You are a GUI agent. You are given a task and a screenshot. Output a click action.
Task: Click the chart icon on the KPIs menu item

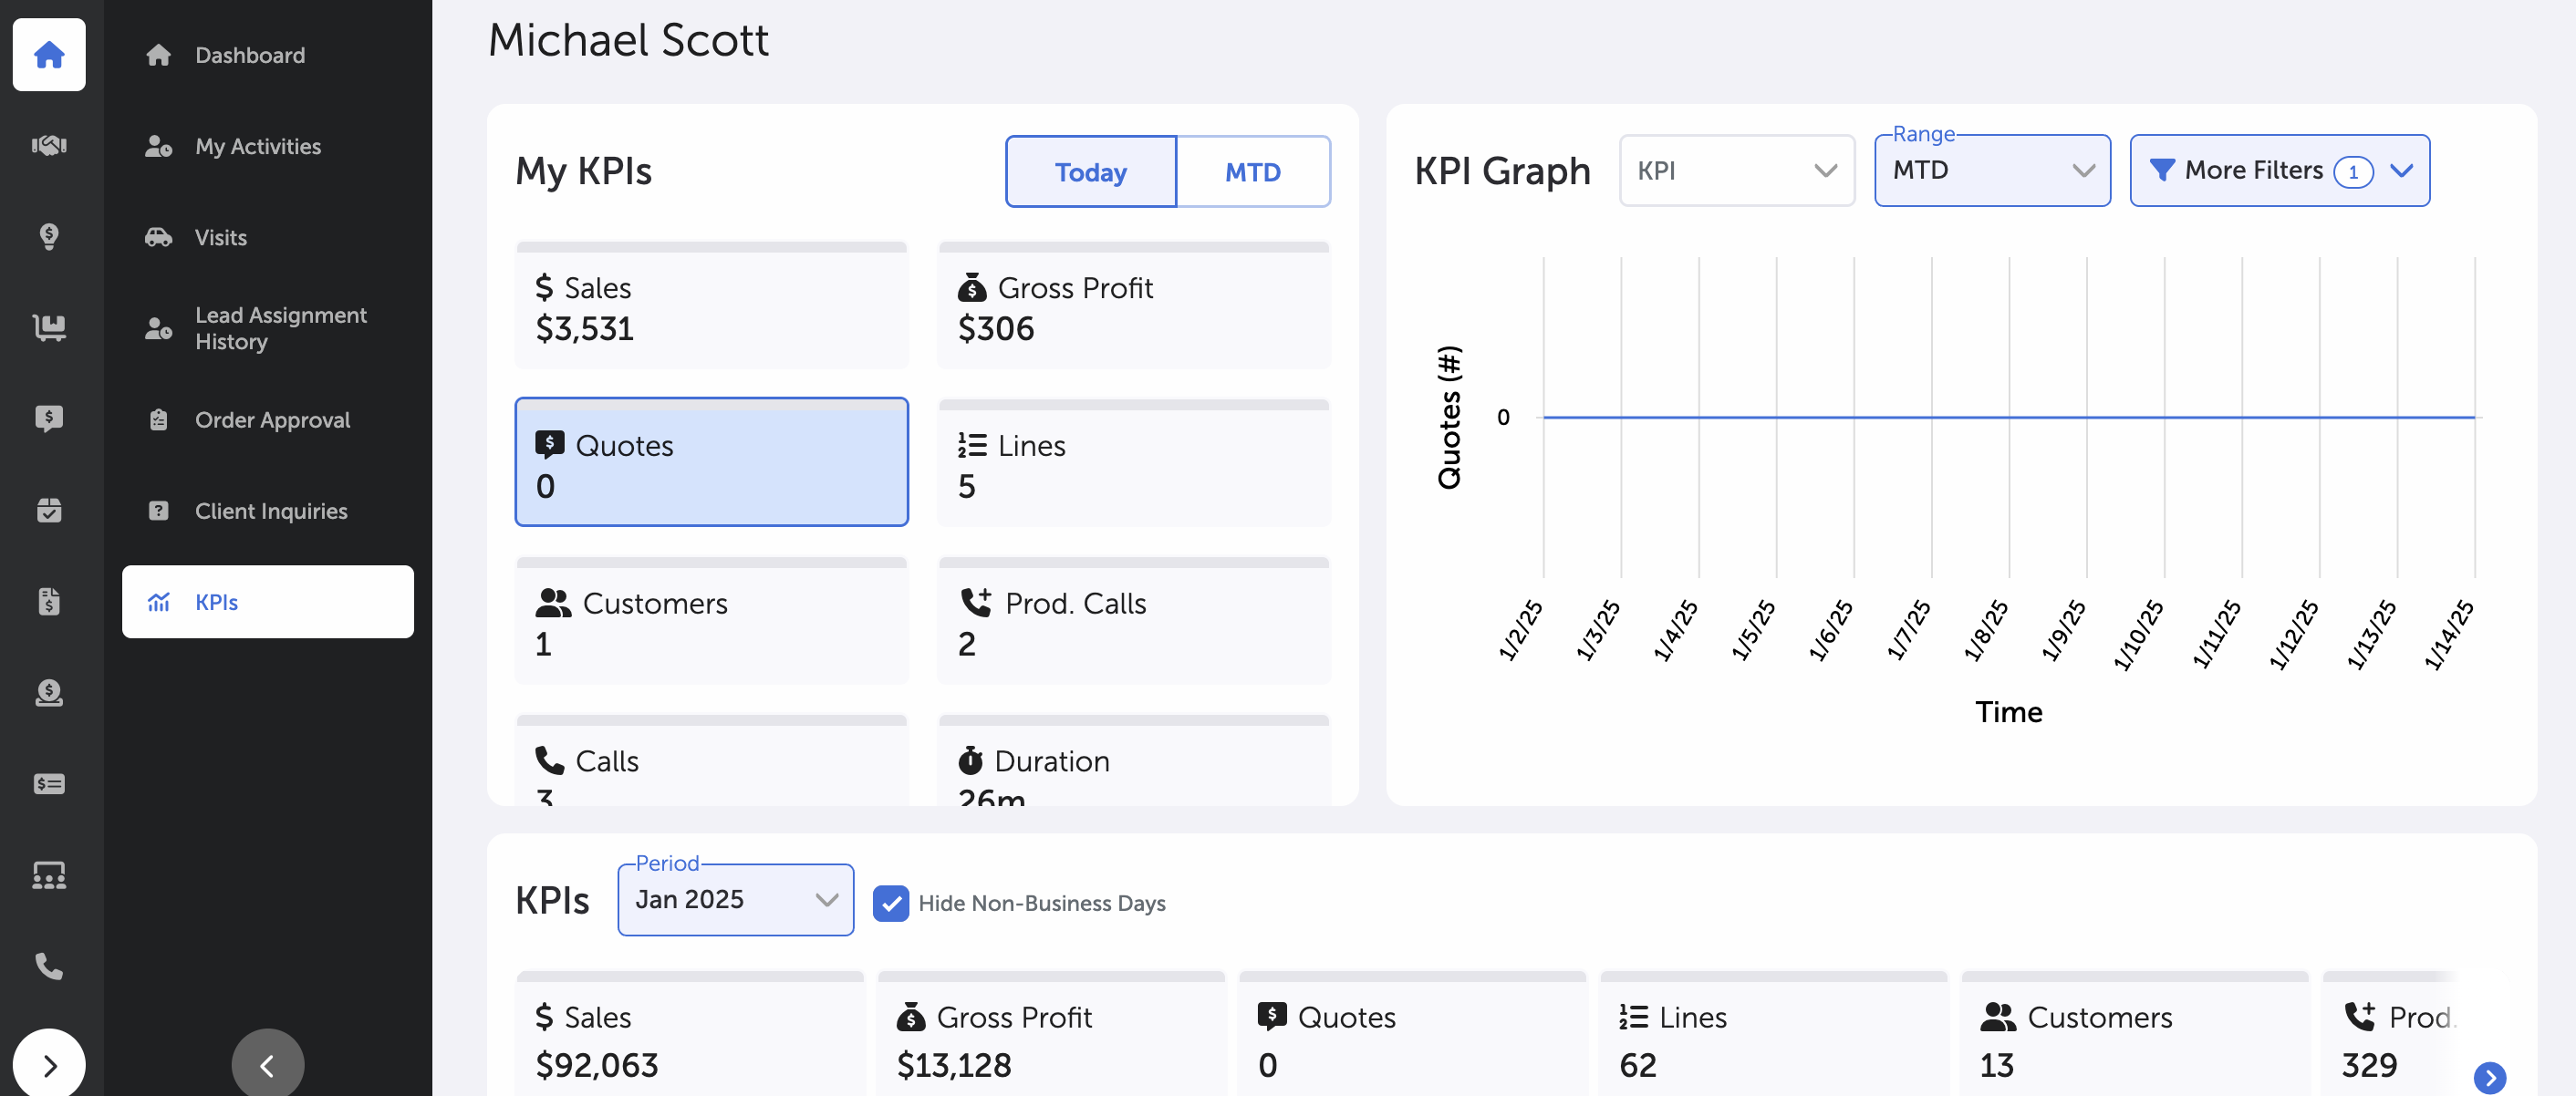158,602
